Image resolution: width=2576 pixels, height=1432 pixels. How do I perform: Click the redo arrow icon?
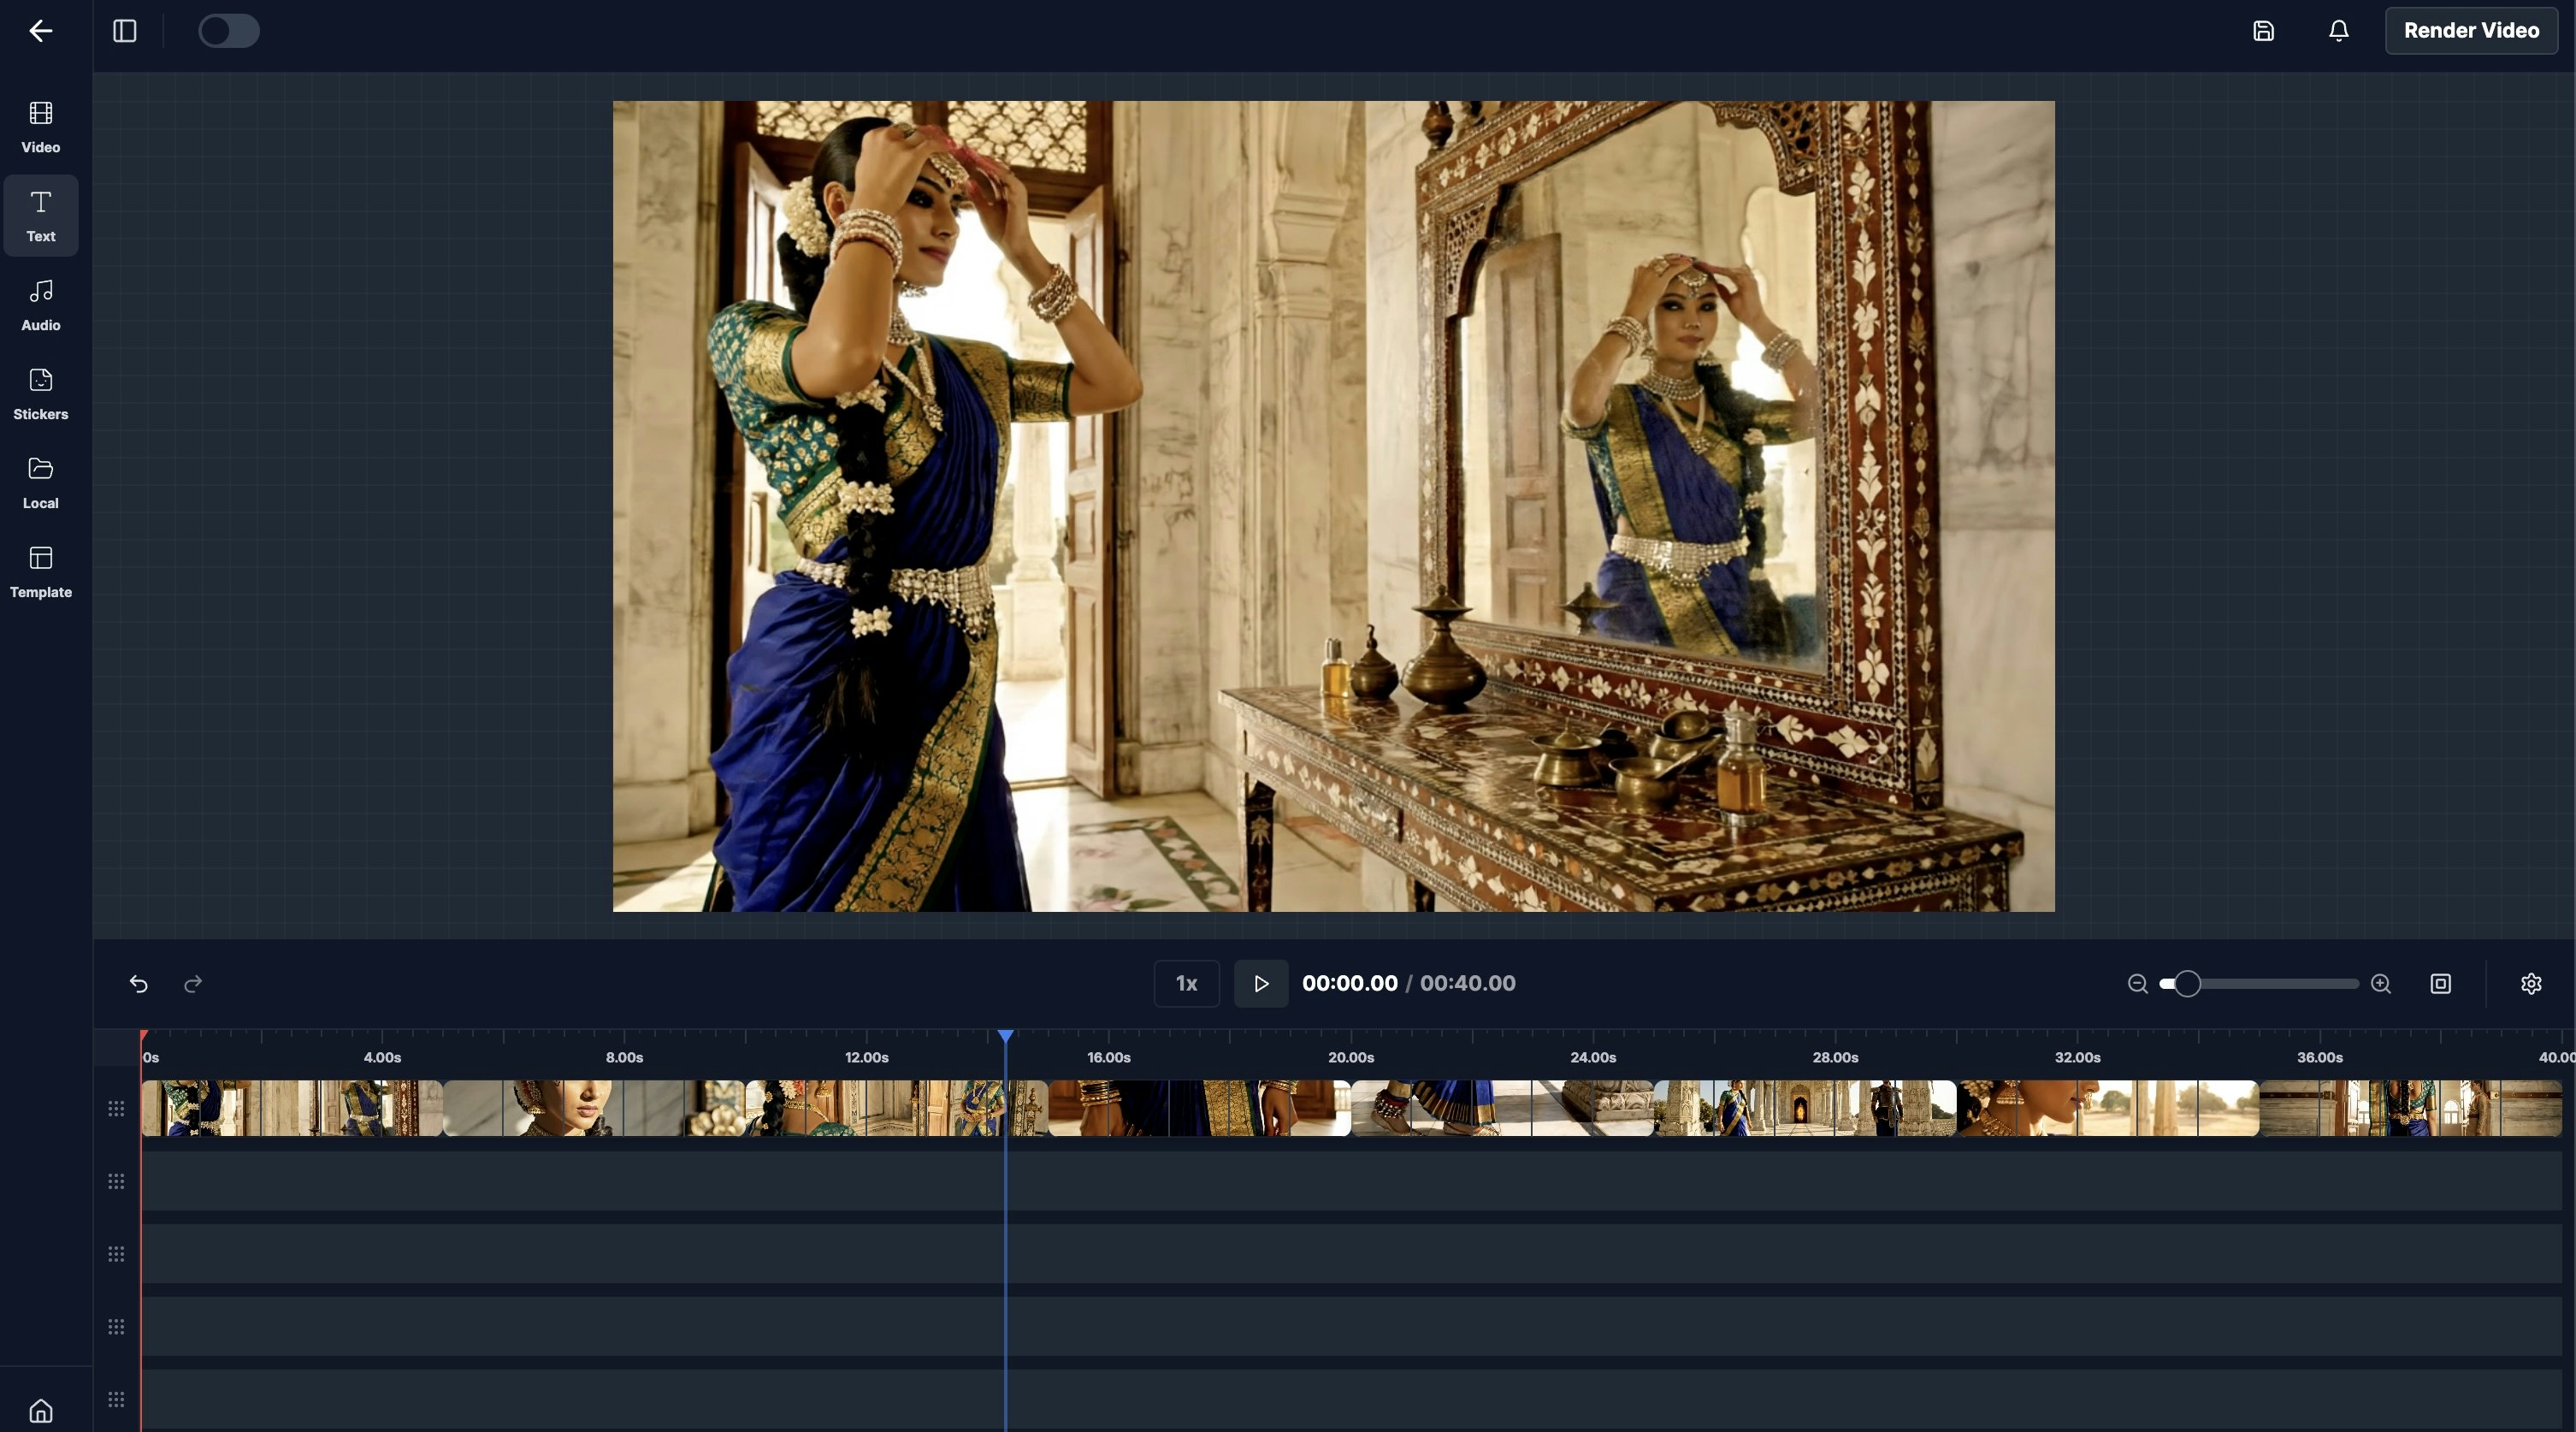pyautogui.click(x=193, y=984)
